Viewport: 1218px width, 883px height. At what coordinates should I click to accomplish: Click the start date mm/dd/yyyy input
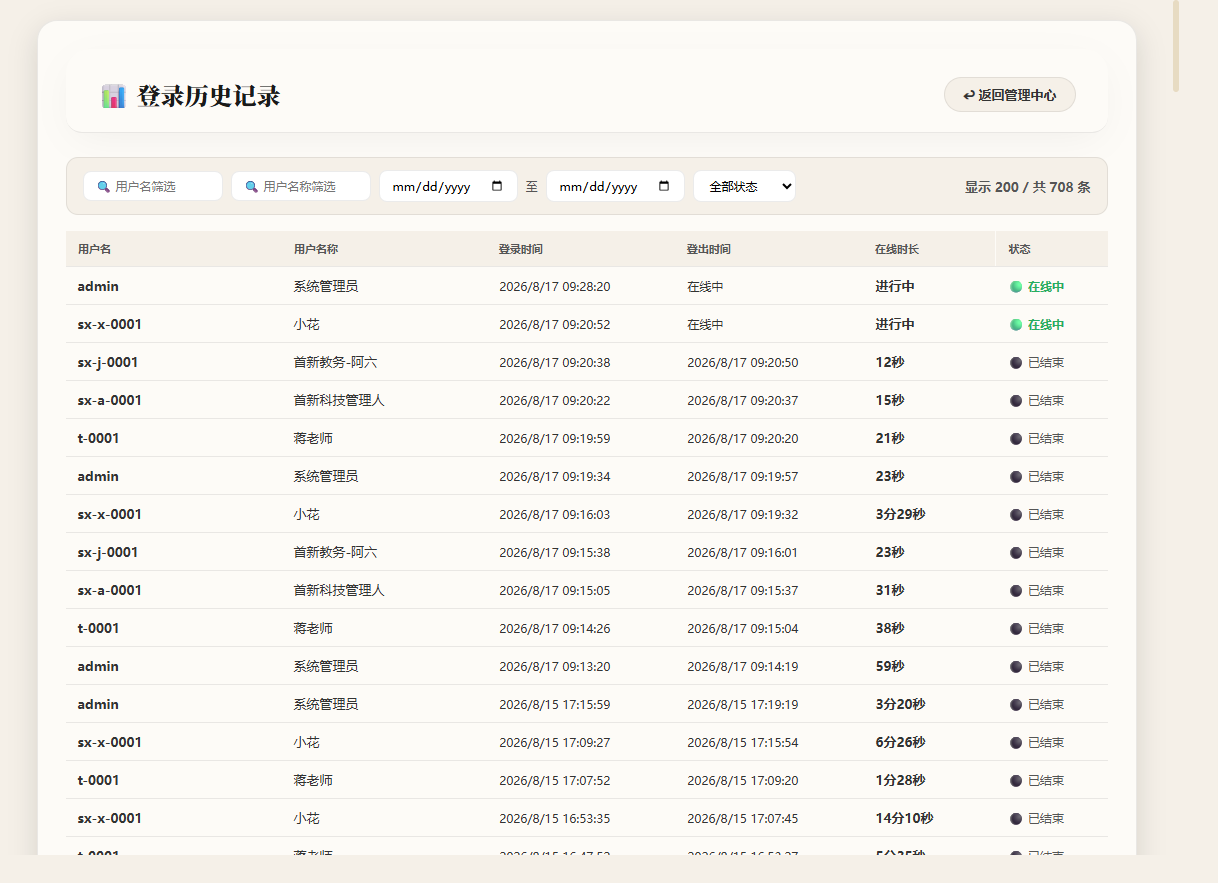click(x=448, y=186)
